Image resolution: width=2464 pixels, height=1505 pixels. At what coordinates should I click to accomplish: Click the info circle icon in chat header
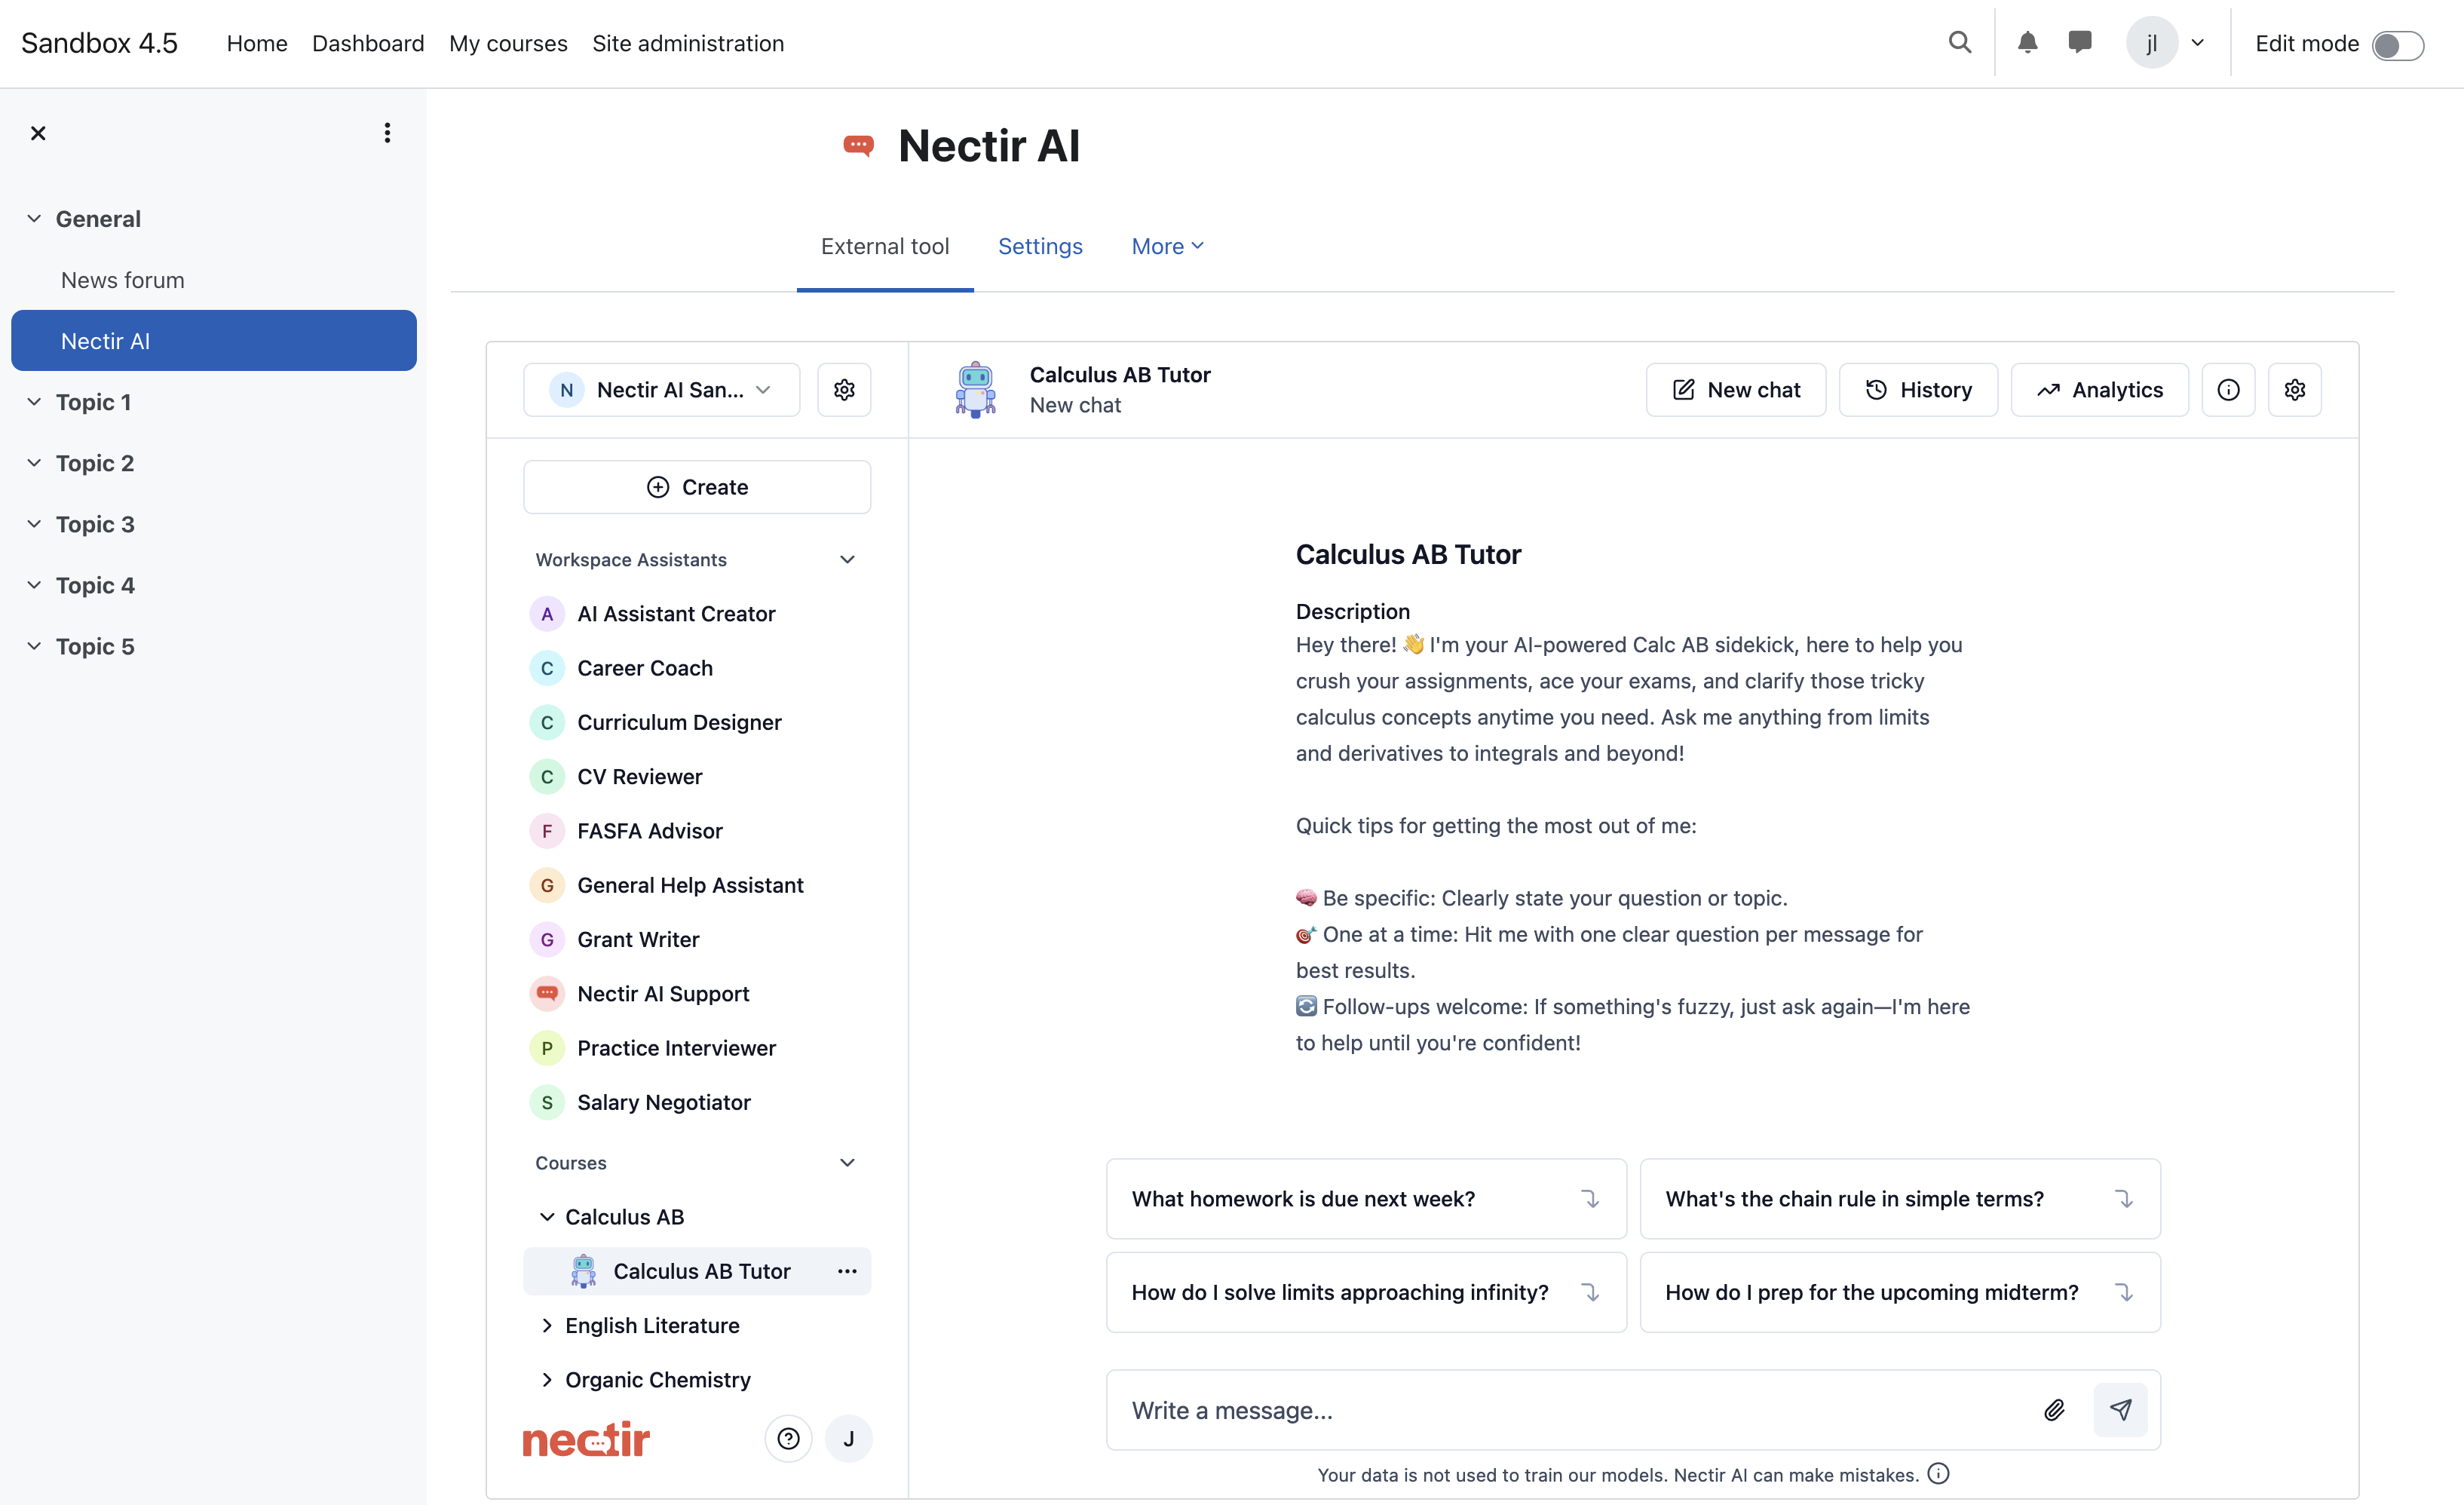pos(2228,390)
